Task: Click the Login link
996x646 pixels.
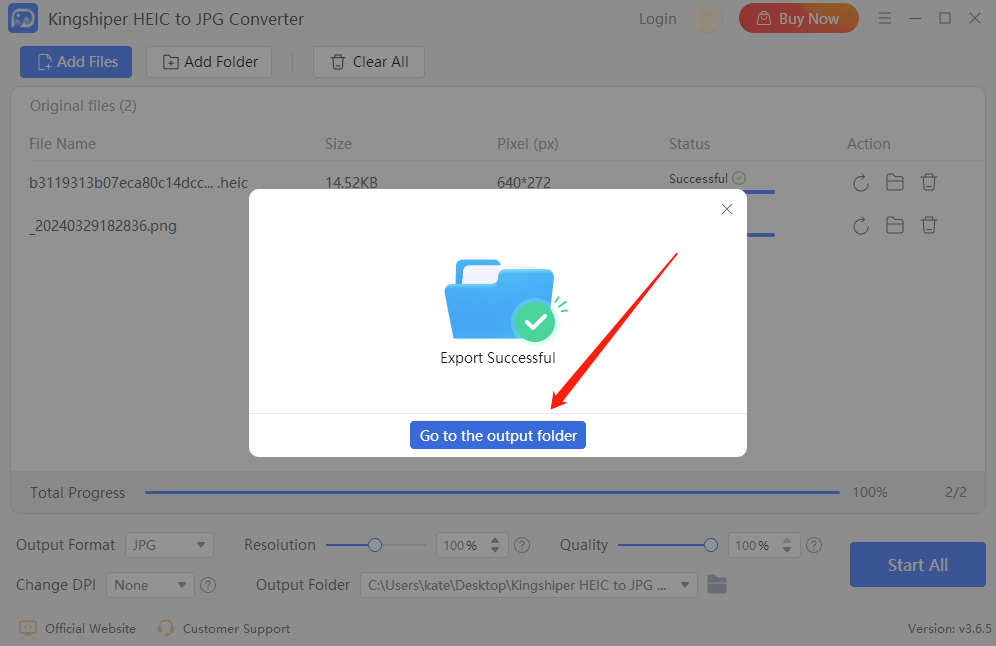Action: [657, 19]
